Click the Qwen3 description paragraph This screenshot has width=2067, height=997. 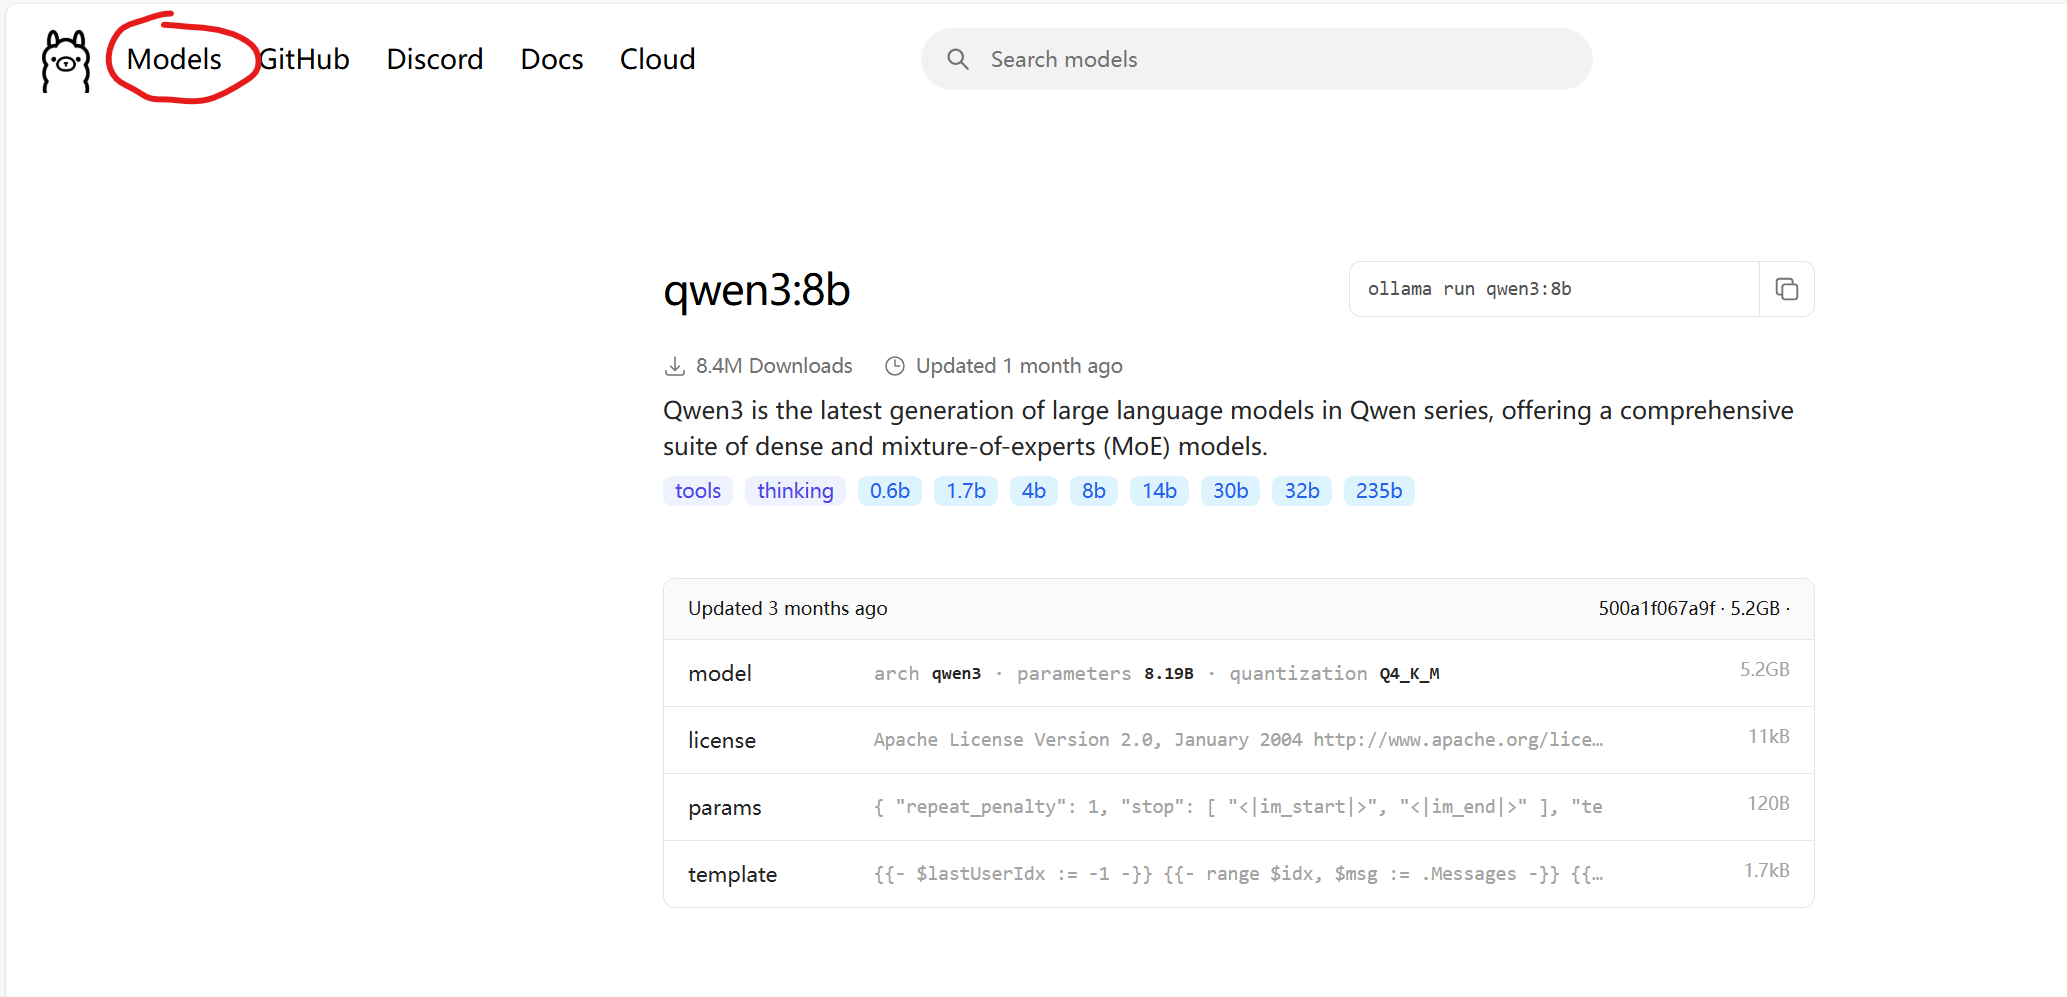click(1228, 428)
